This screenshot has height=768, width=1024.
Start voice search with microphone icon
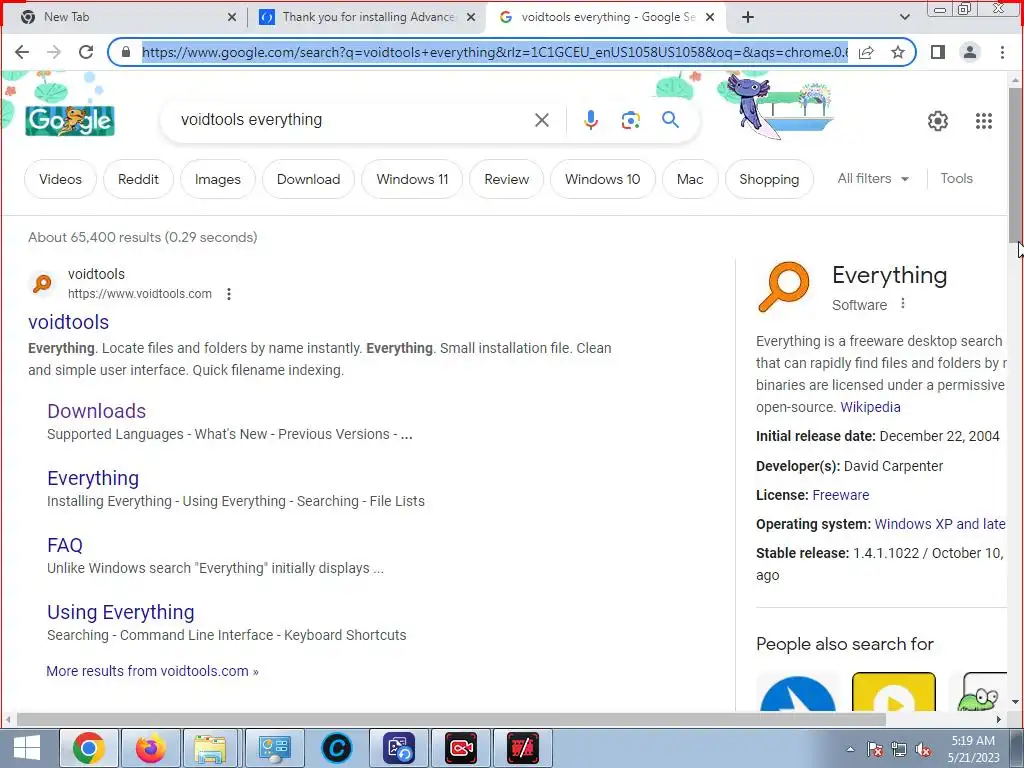[x=590, y=120]
